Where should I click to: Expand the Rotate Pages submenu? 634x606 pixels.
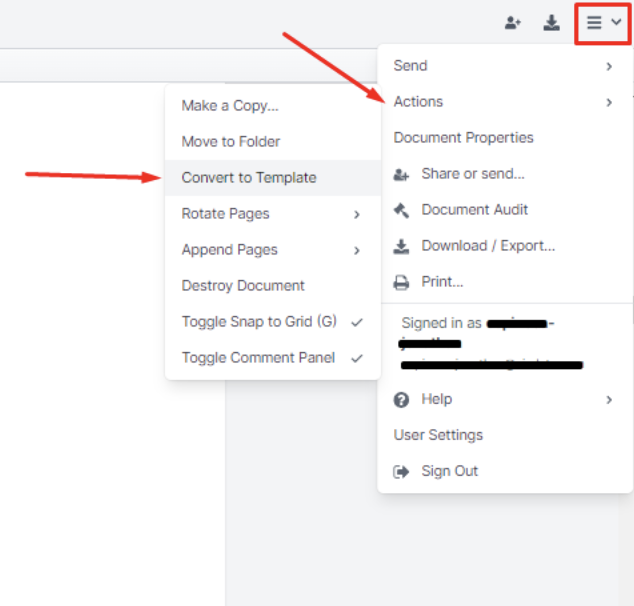357,214
